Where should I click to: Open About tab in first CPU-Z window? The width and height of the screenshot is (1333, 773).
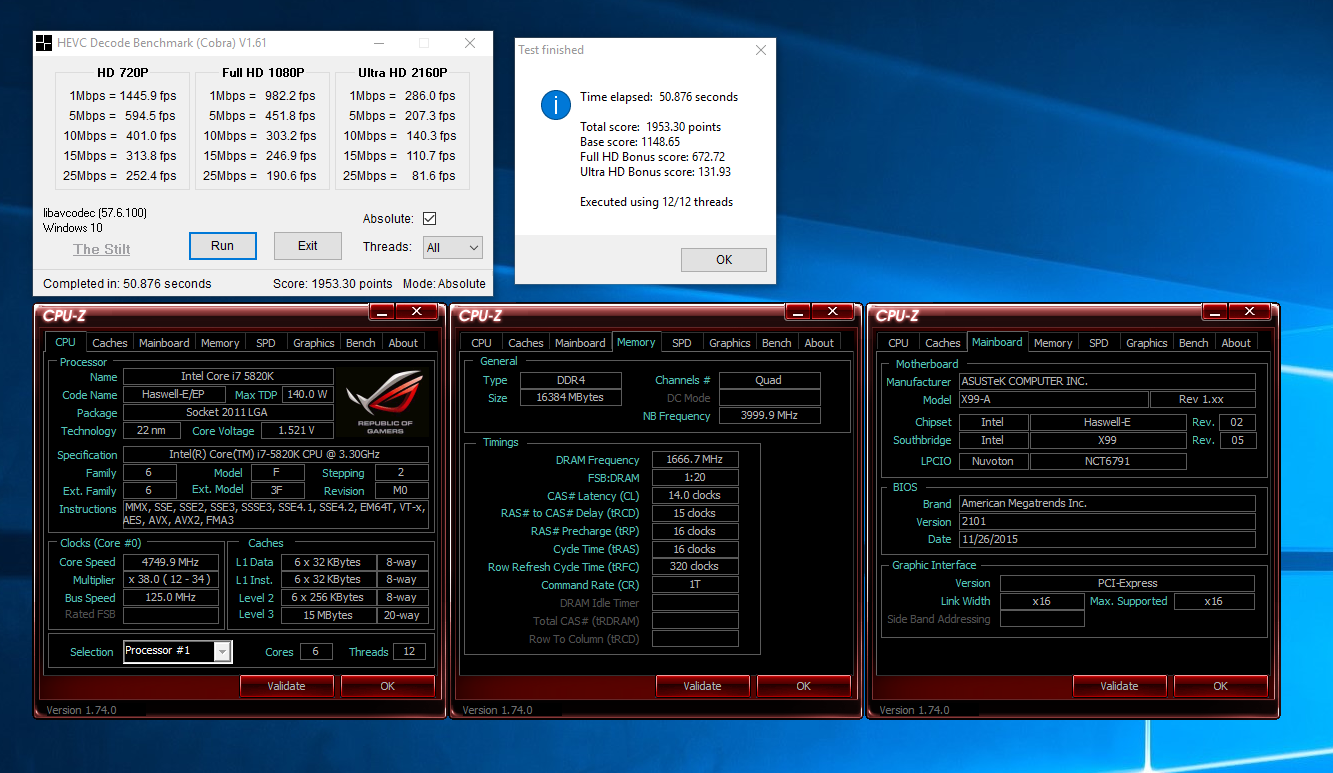(404, 343)
